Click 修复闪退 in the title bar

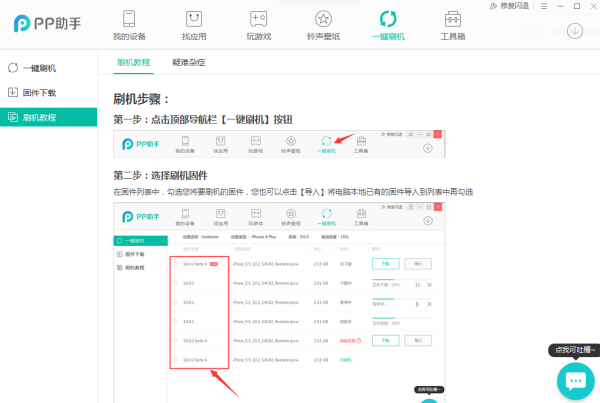pos(509,6)
